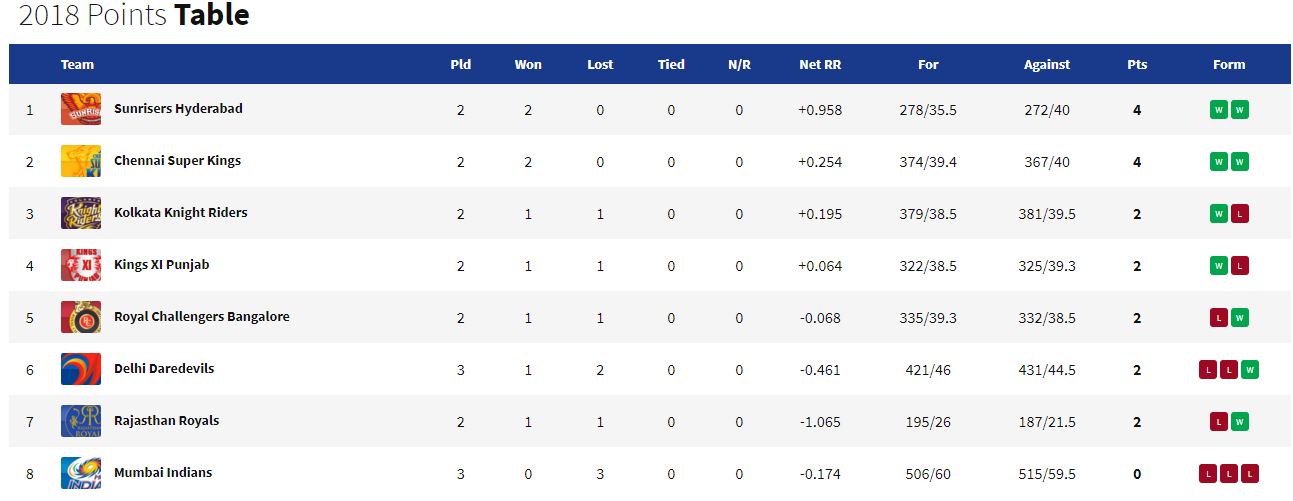The image size is (1293, 501).
Task: Sort by the Net RR column header
Action: [x=820, y=64]
